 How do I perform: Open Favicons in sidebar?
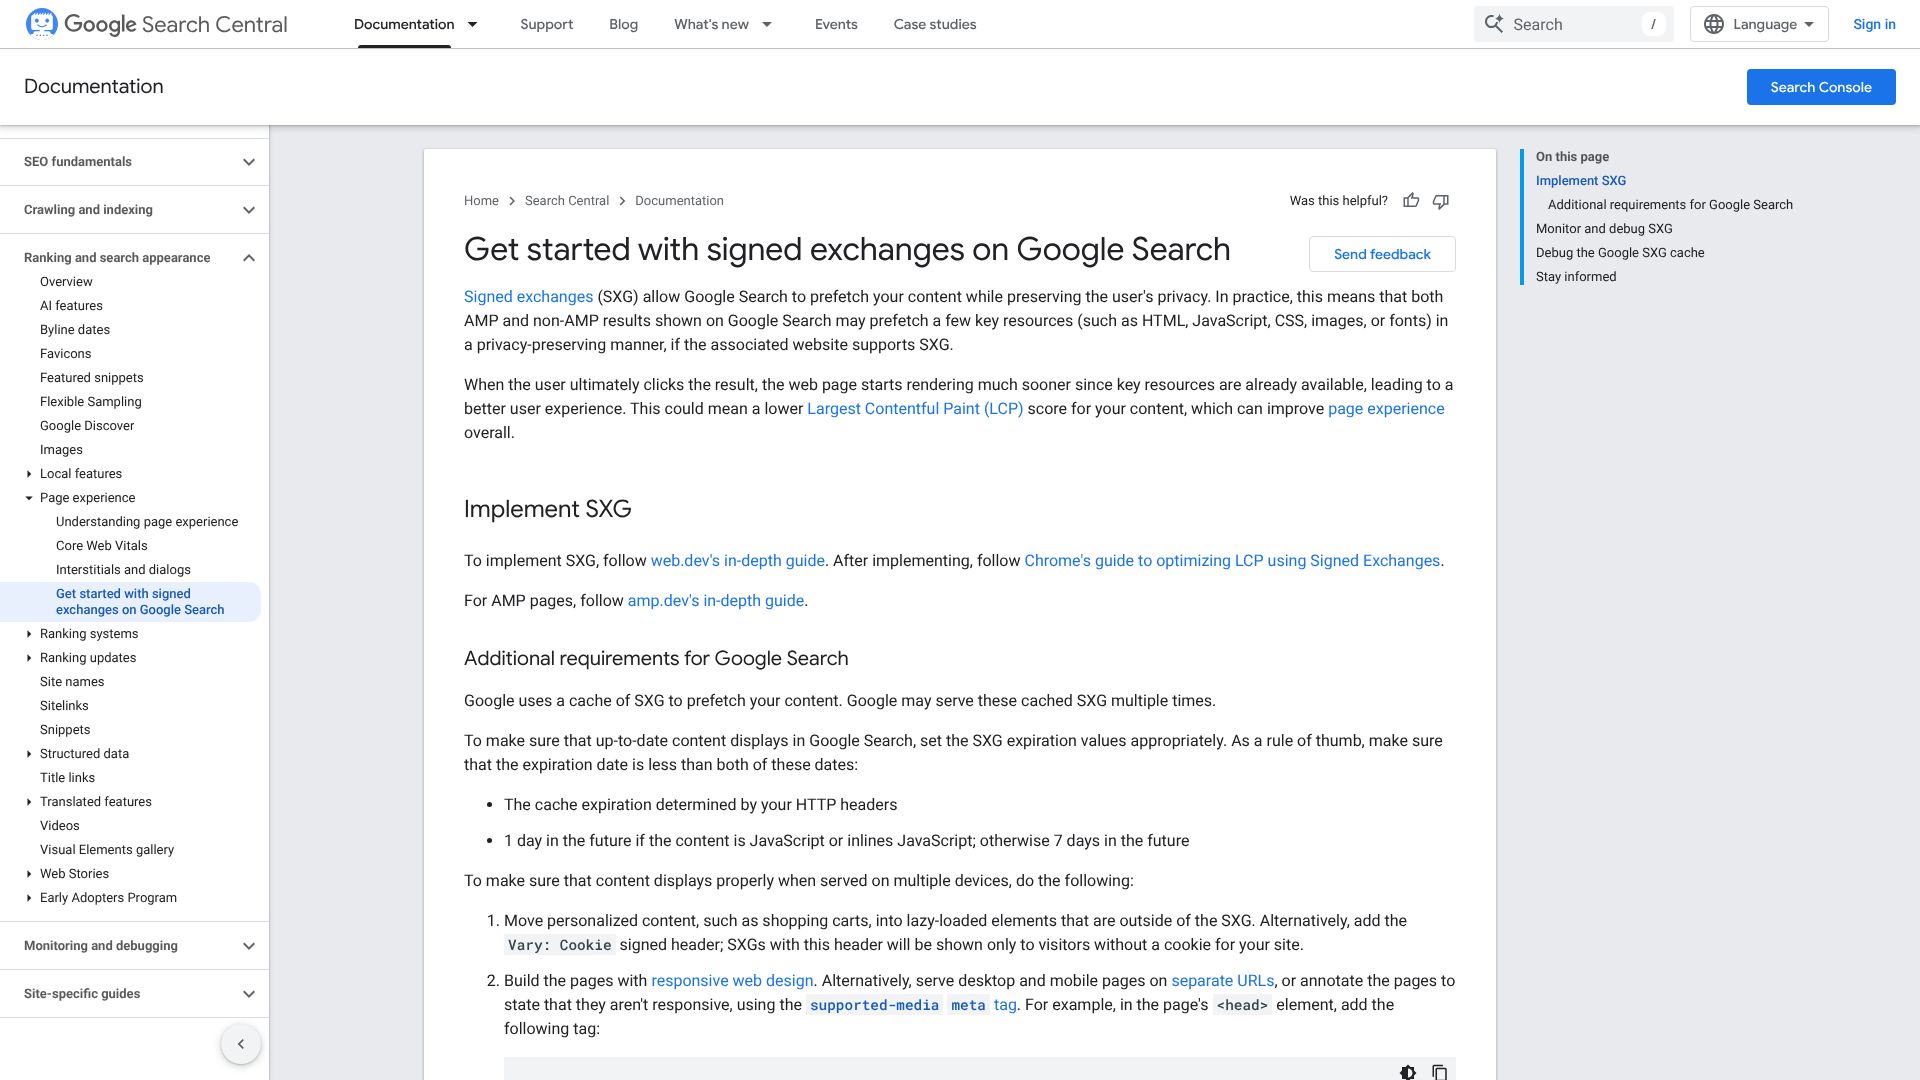66,354
